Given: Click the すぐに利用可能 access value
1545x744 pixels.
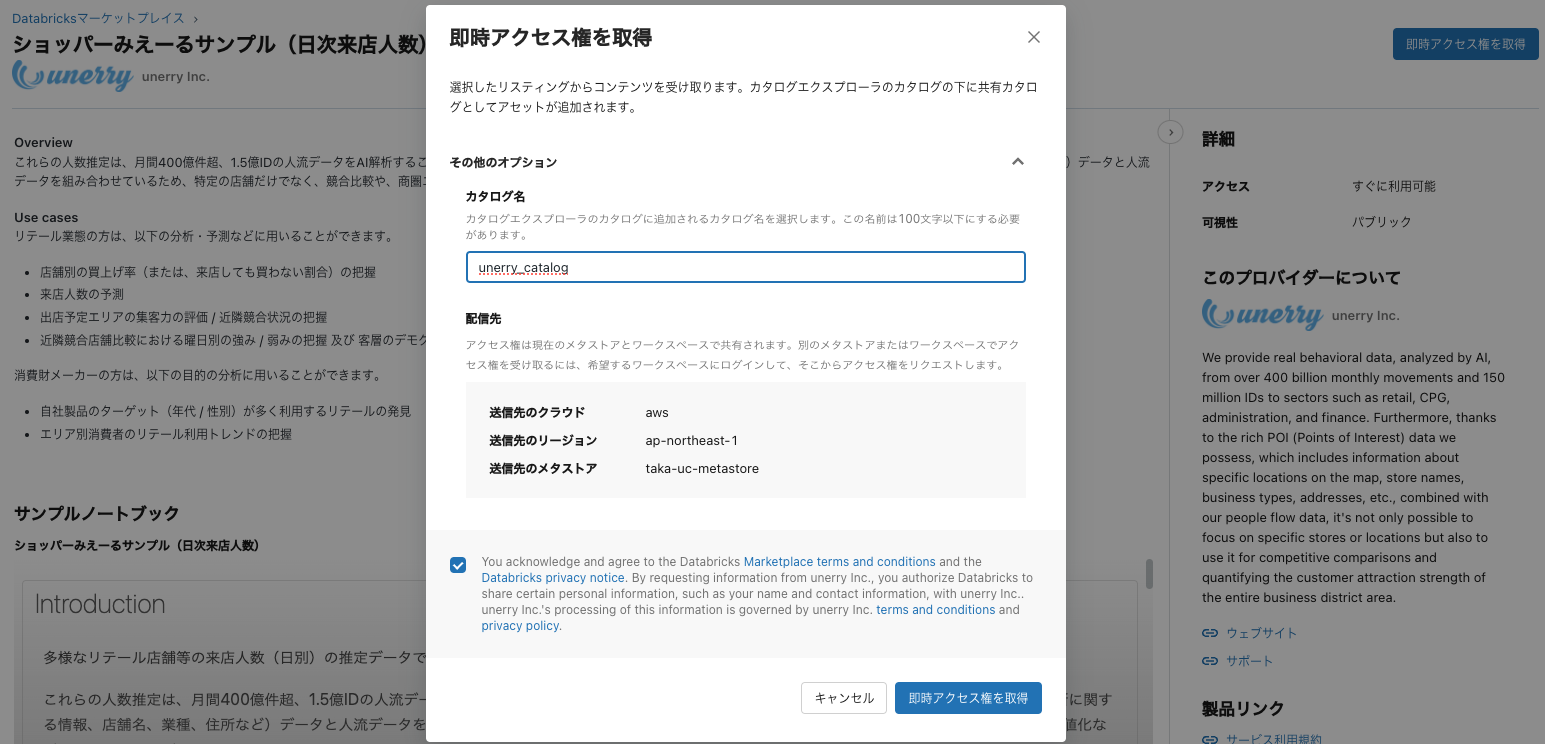Looking at the screenshot, I should click(1394, 186).
